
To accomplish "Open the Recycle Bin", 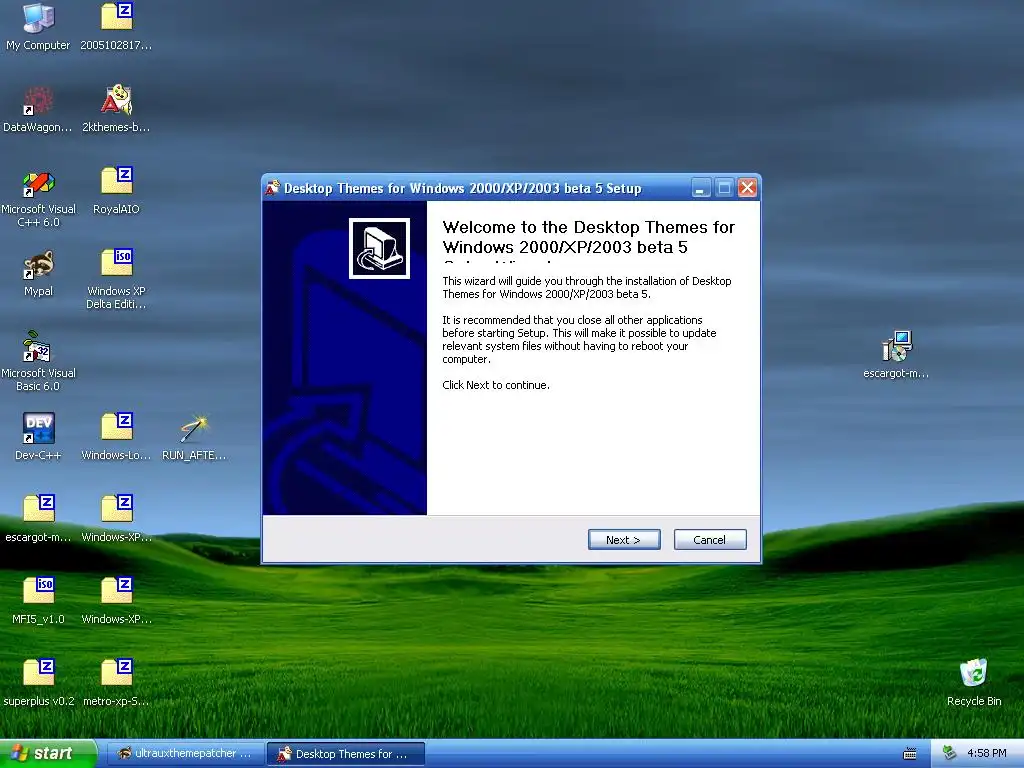I will [973, 674].
